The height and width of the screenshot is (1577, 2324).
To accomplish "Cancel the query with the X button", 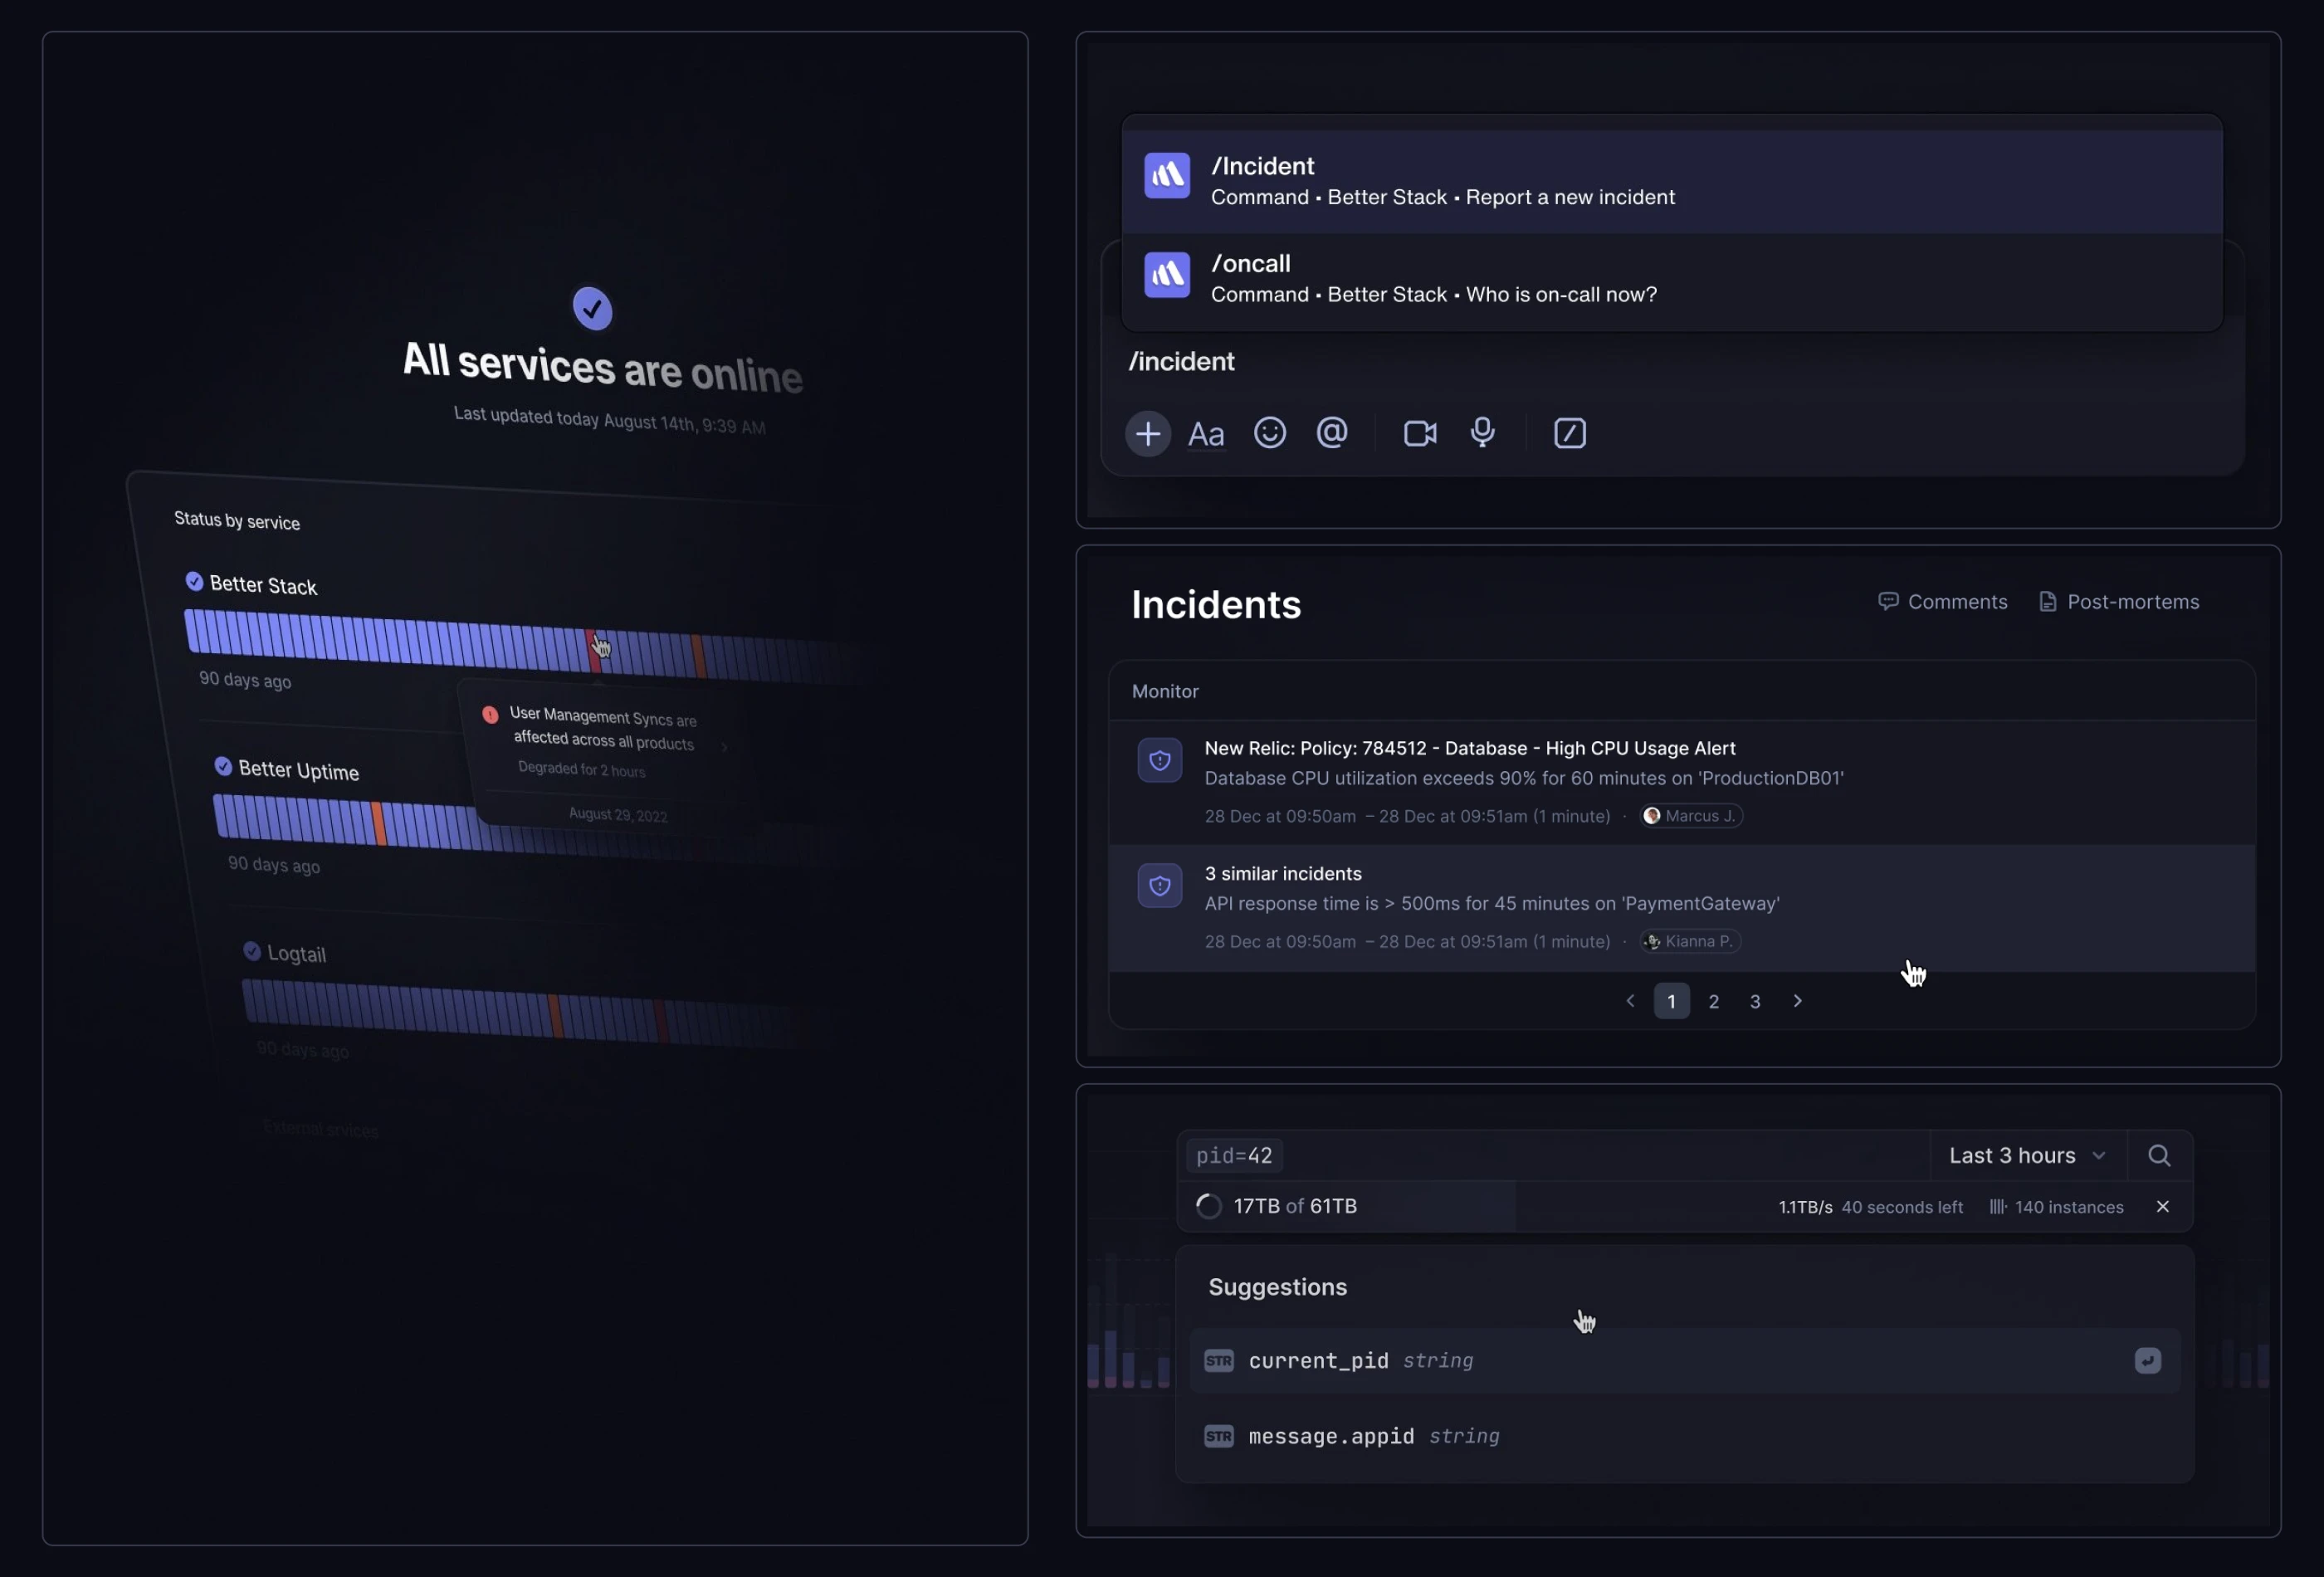I will [2162, 1207].
